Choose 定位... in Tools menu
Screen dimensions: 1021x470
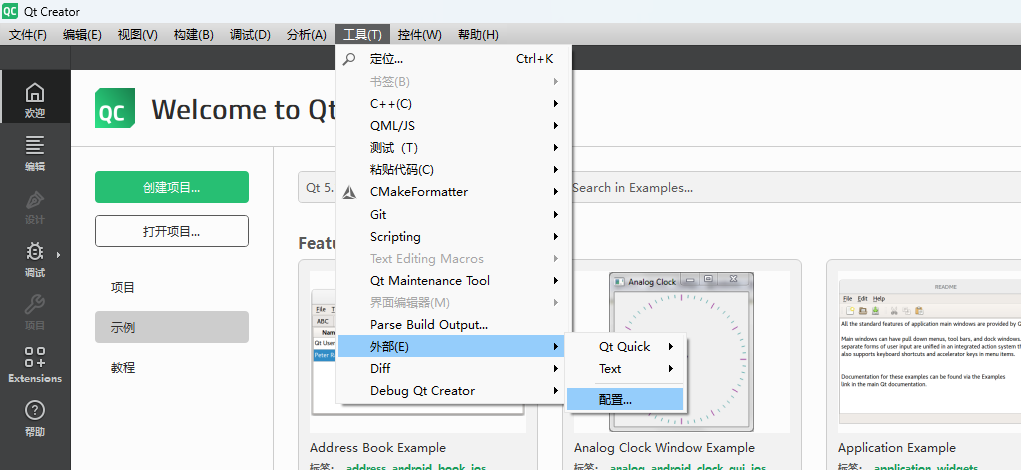pos(454,59)
